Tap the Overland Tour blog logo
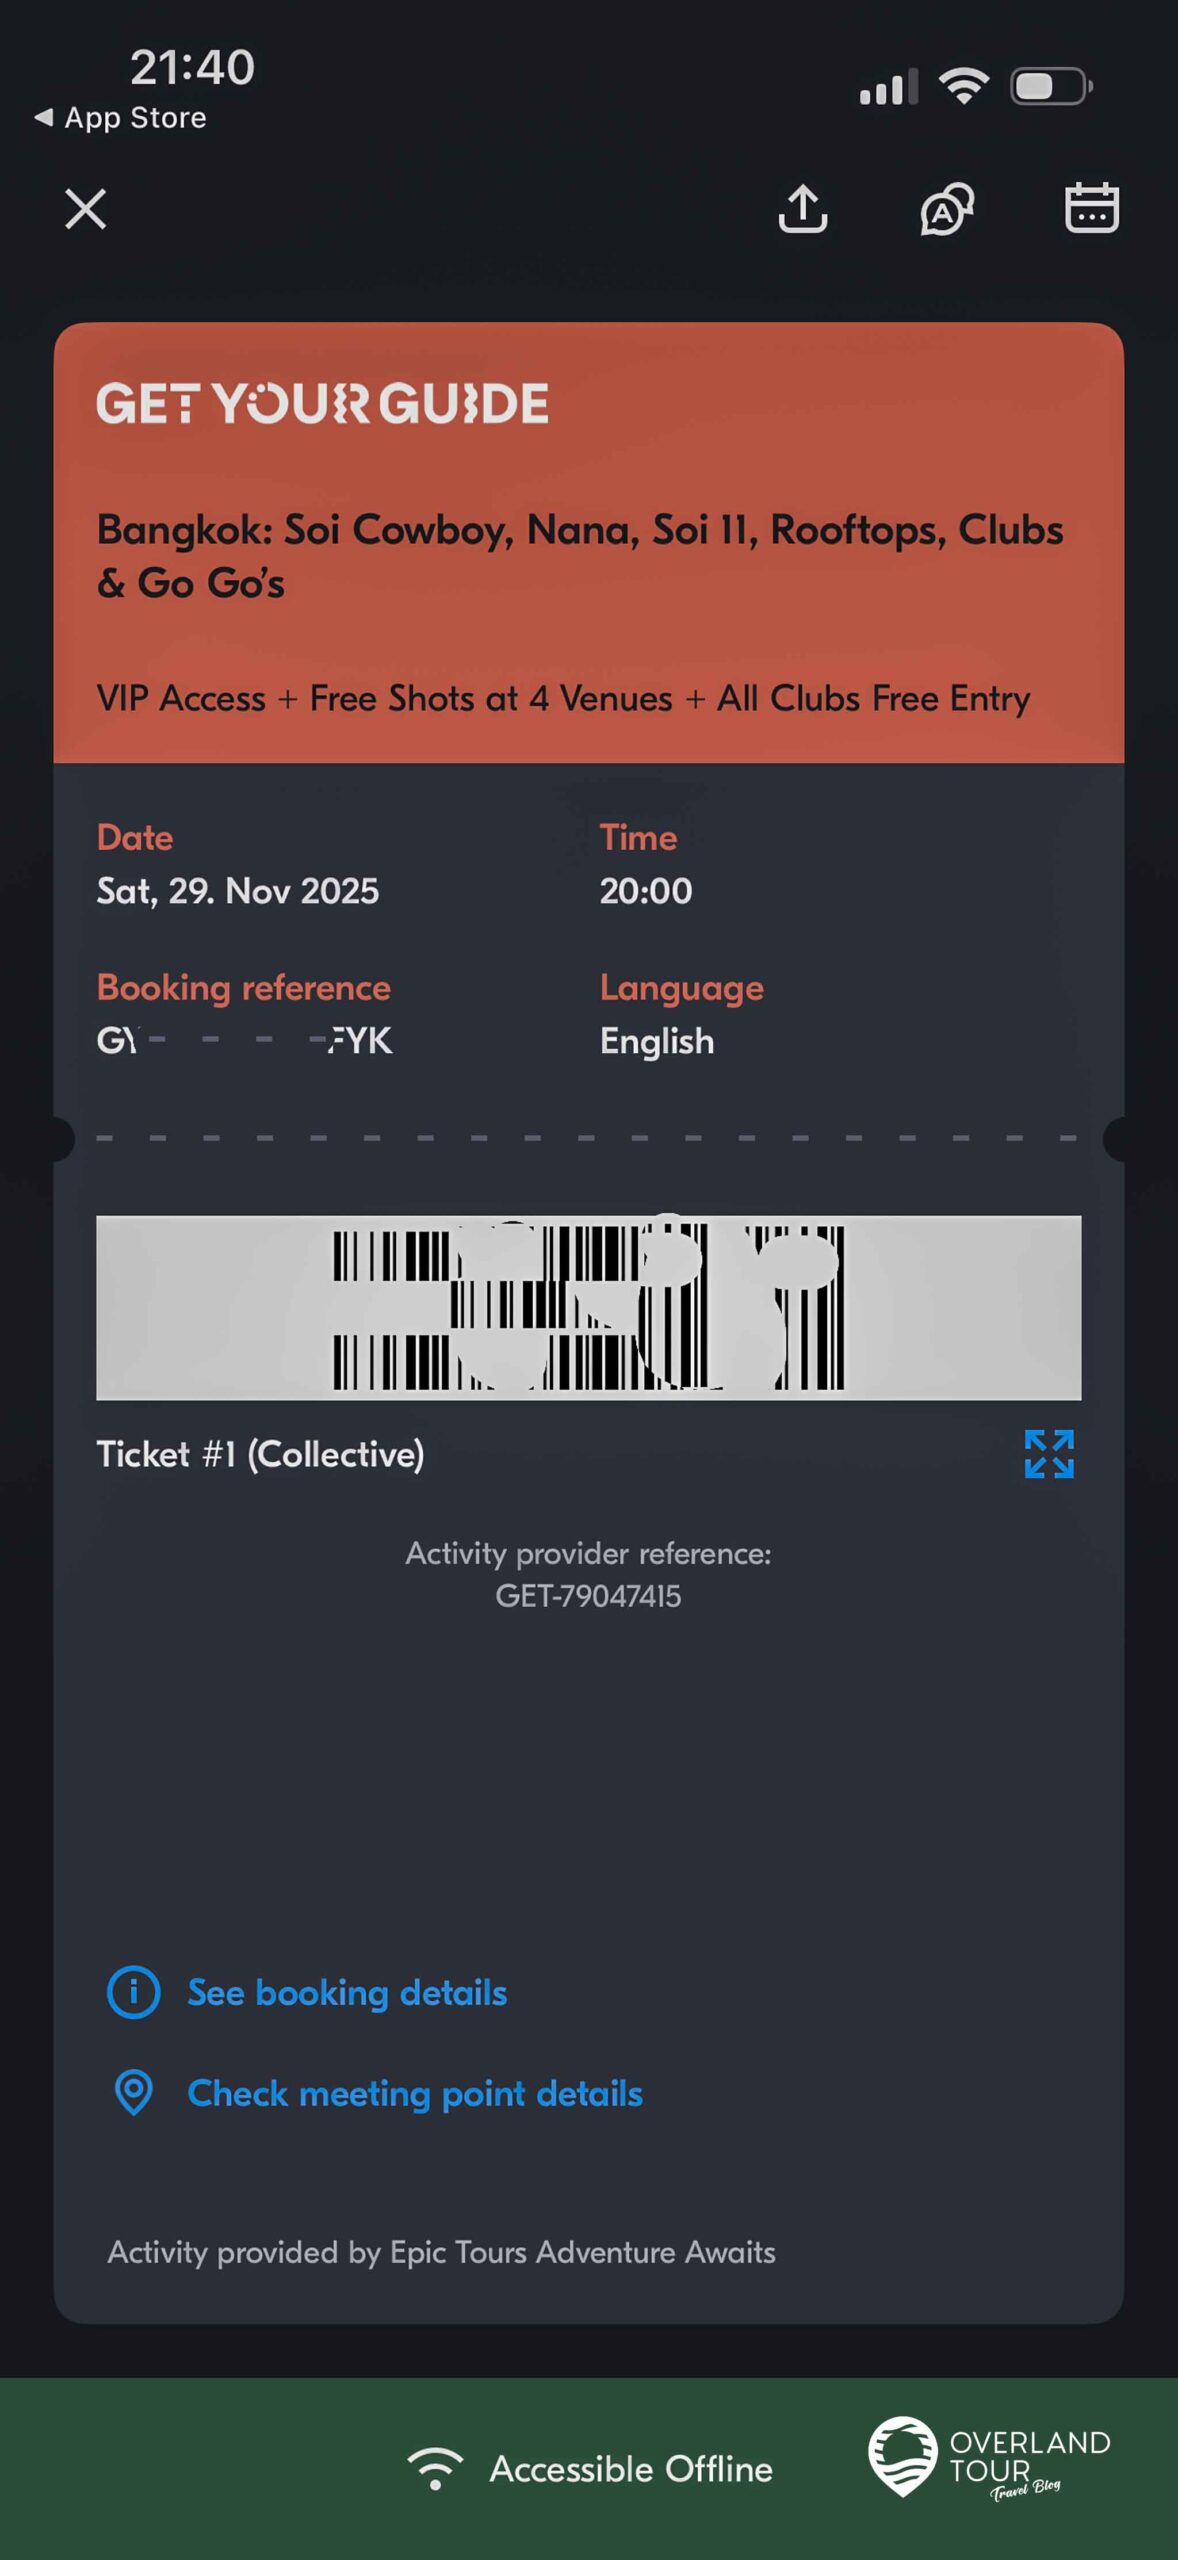Image resolution: width=1178 pixels, height=2560 pixels. click(x=988, y=2458)
